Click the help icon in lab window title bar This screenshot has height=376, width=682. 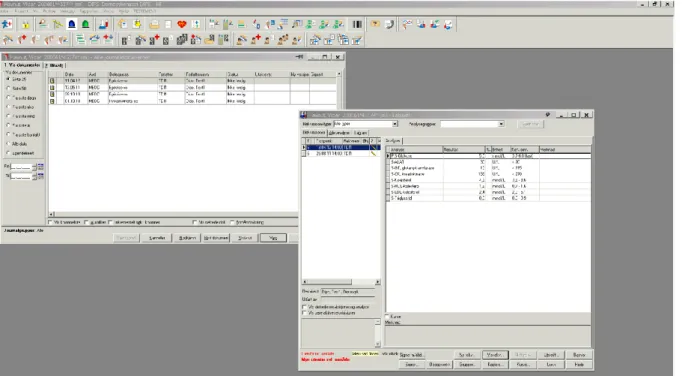548,115
